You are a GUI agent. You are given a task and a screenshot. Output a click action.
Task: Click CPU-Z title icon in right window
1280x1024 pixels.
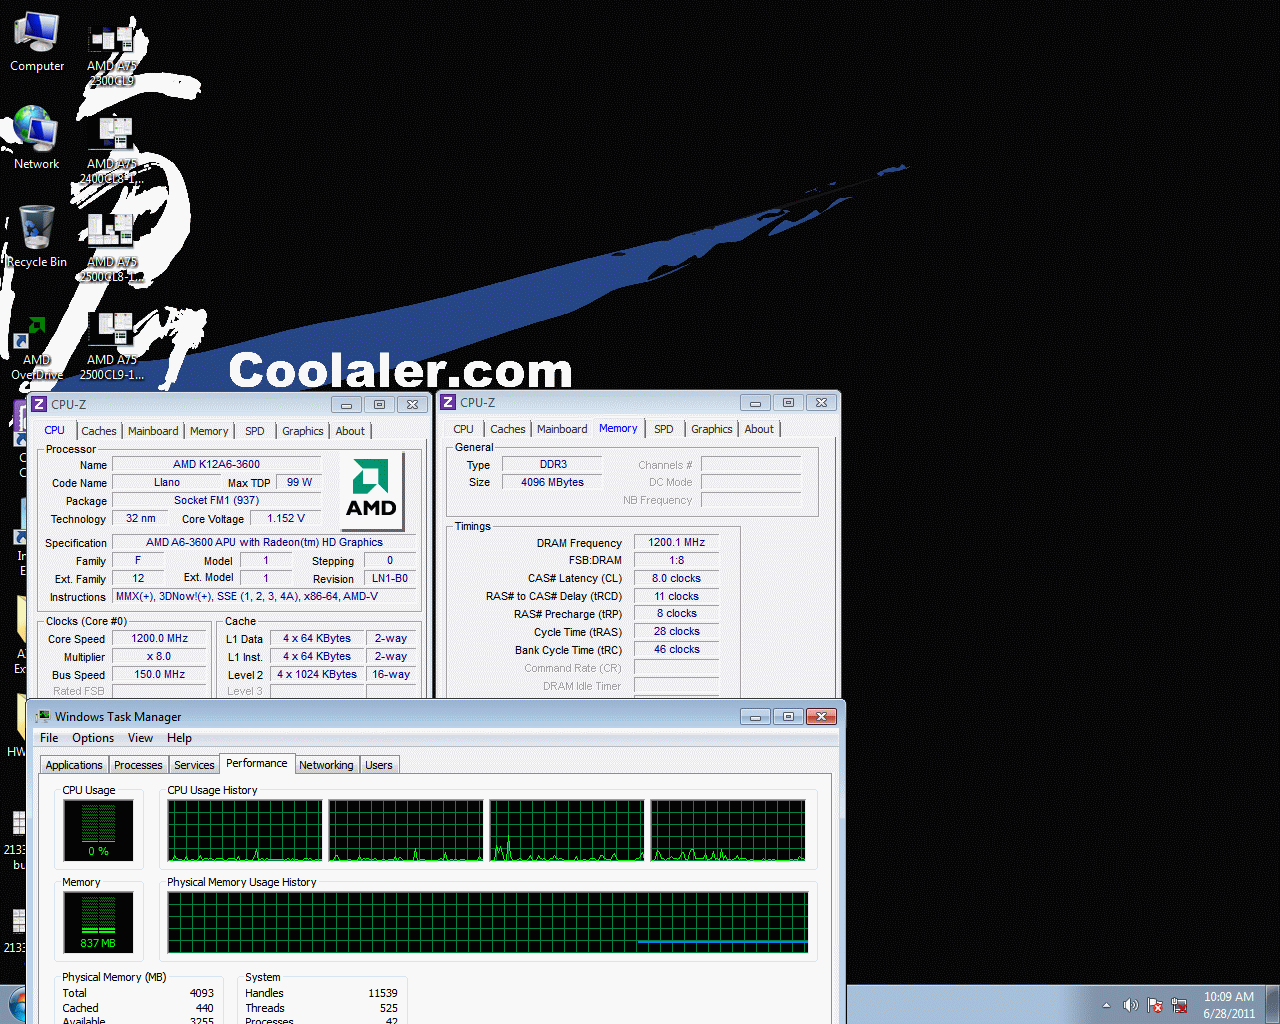coord(448,402)
